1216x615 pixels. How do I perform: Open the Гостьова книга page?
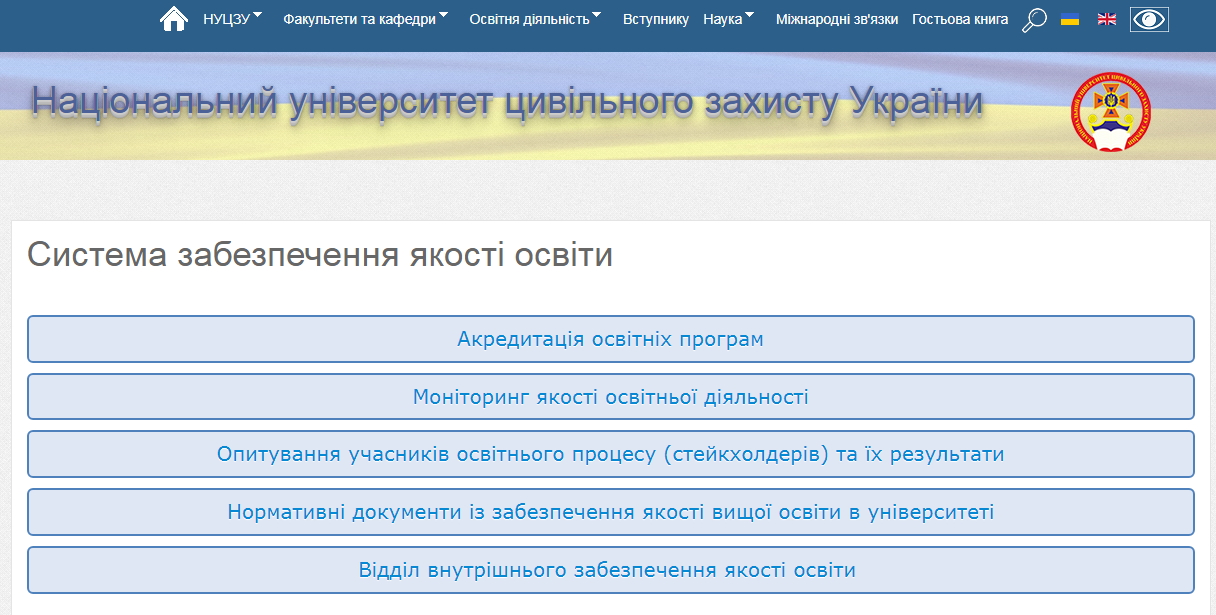point(960,19)
